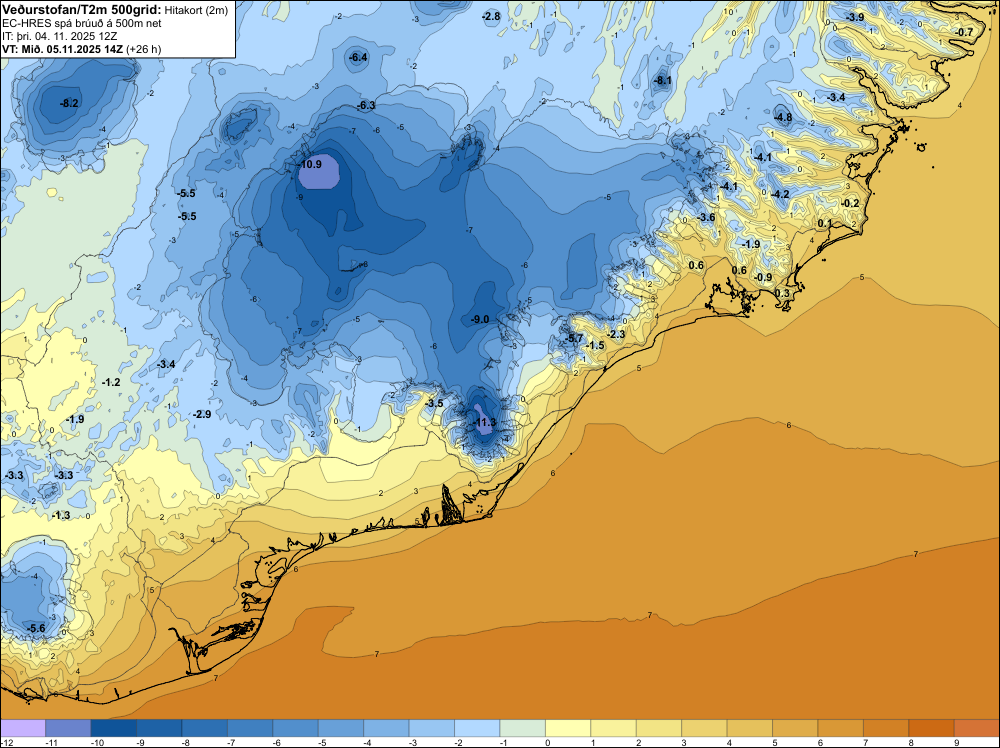Click the initial time line IT: þri. 04. 11. 2025 12Z
Viewport: 1000px width, 748px height.
[x=59, y=36]
